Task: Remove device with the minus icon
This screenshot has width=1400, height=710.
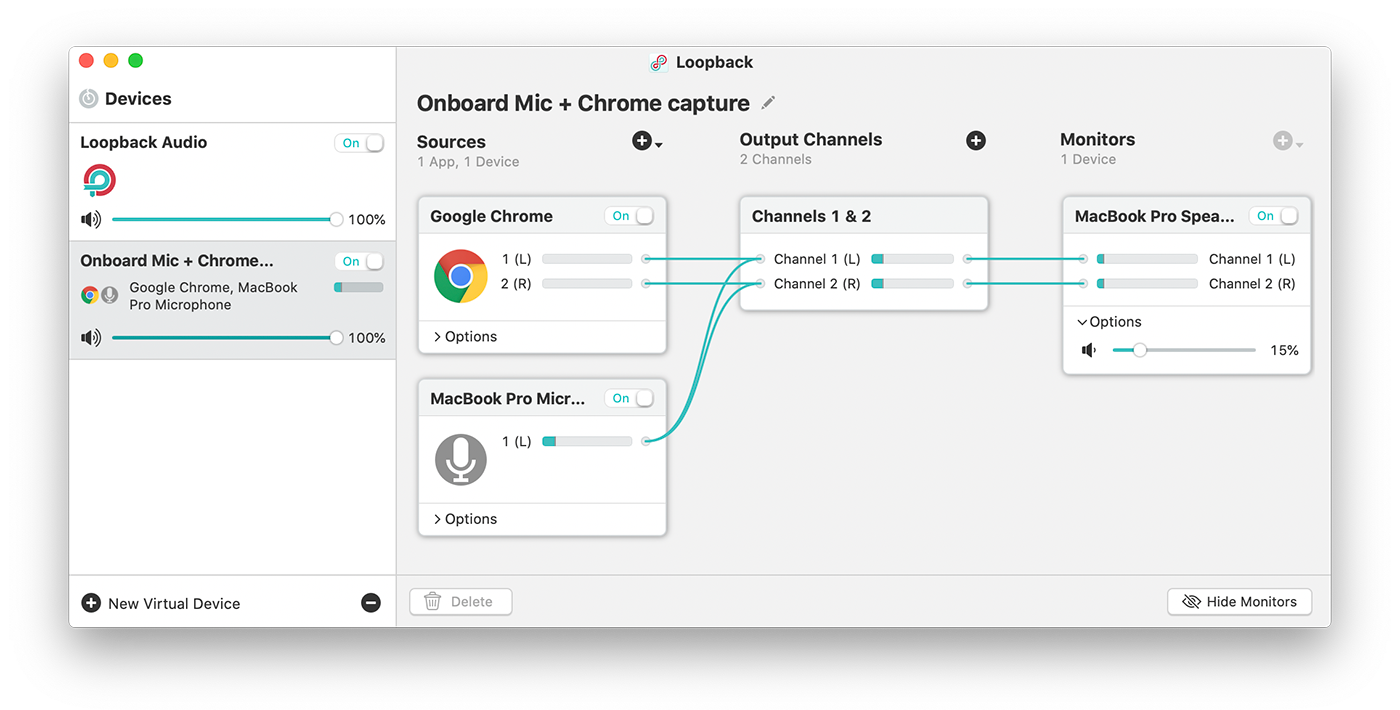Action: (x=371, y=603)
